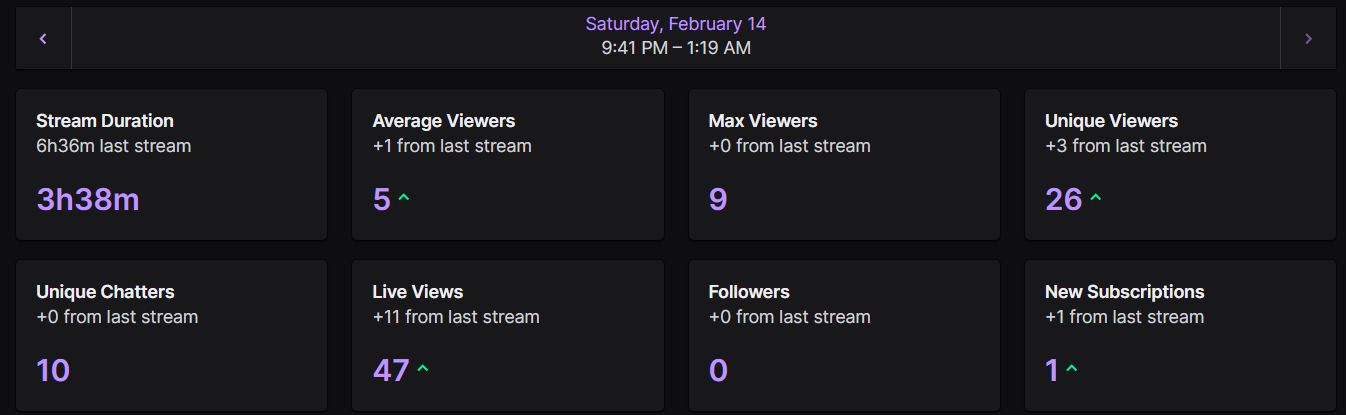
Task: Click the 9:41 PM – 1:19 AM time range
Action: coord(675,48)
